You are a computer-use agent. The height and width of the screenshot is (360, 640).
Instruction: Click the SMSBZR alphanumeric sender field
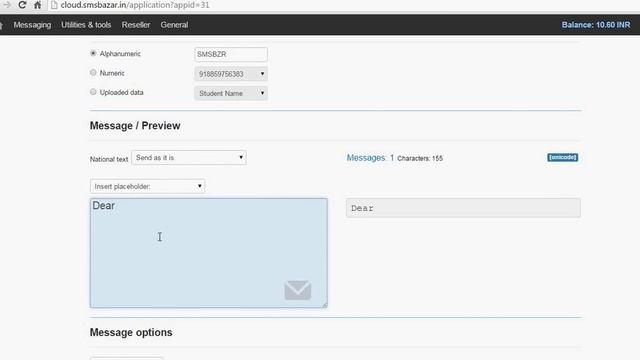[x=231, y=54]
